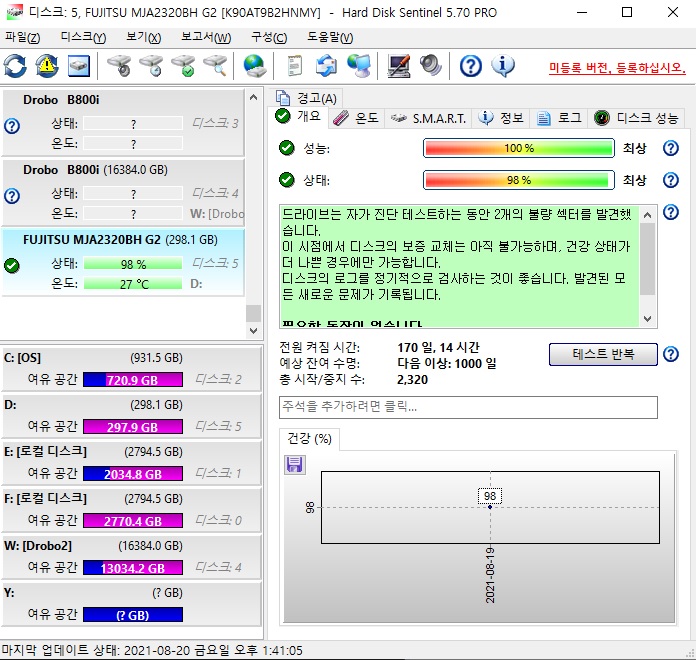This screenshot has height=660, width=696.
Task: Click the speaker sound toolbar icon
Action: point(431,66)
